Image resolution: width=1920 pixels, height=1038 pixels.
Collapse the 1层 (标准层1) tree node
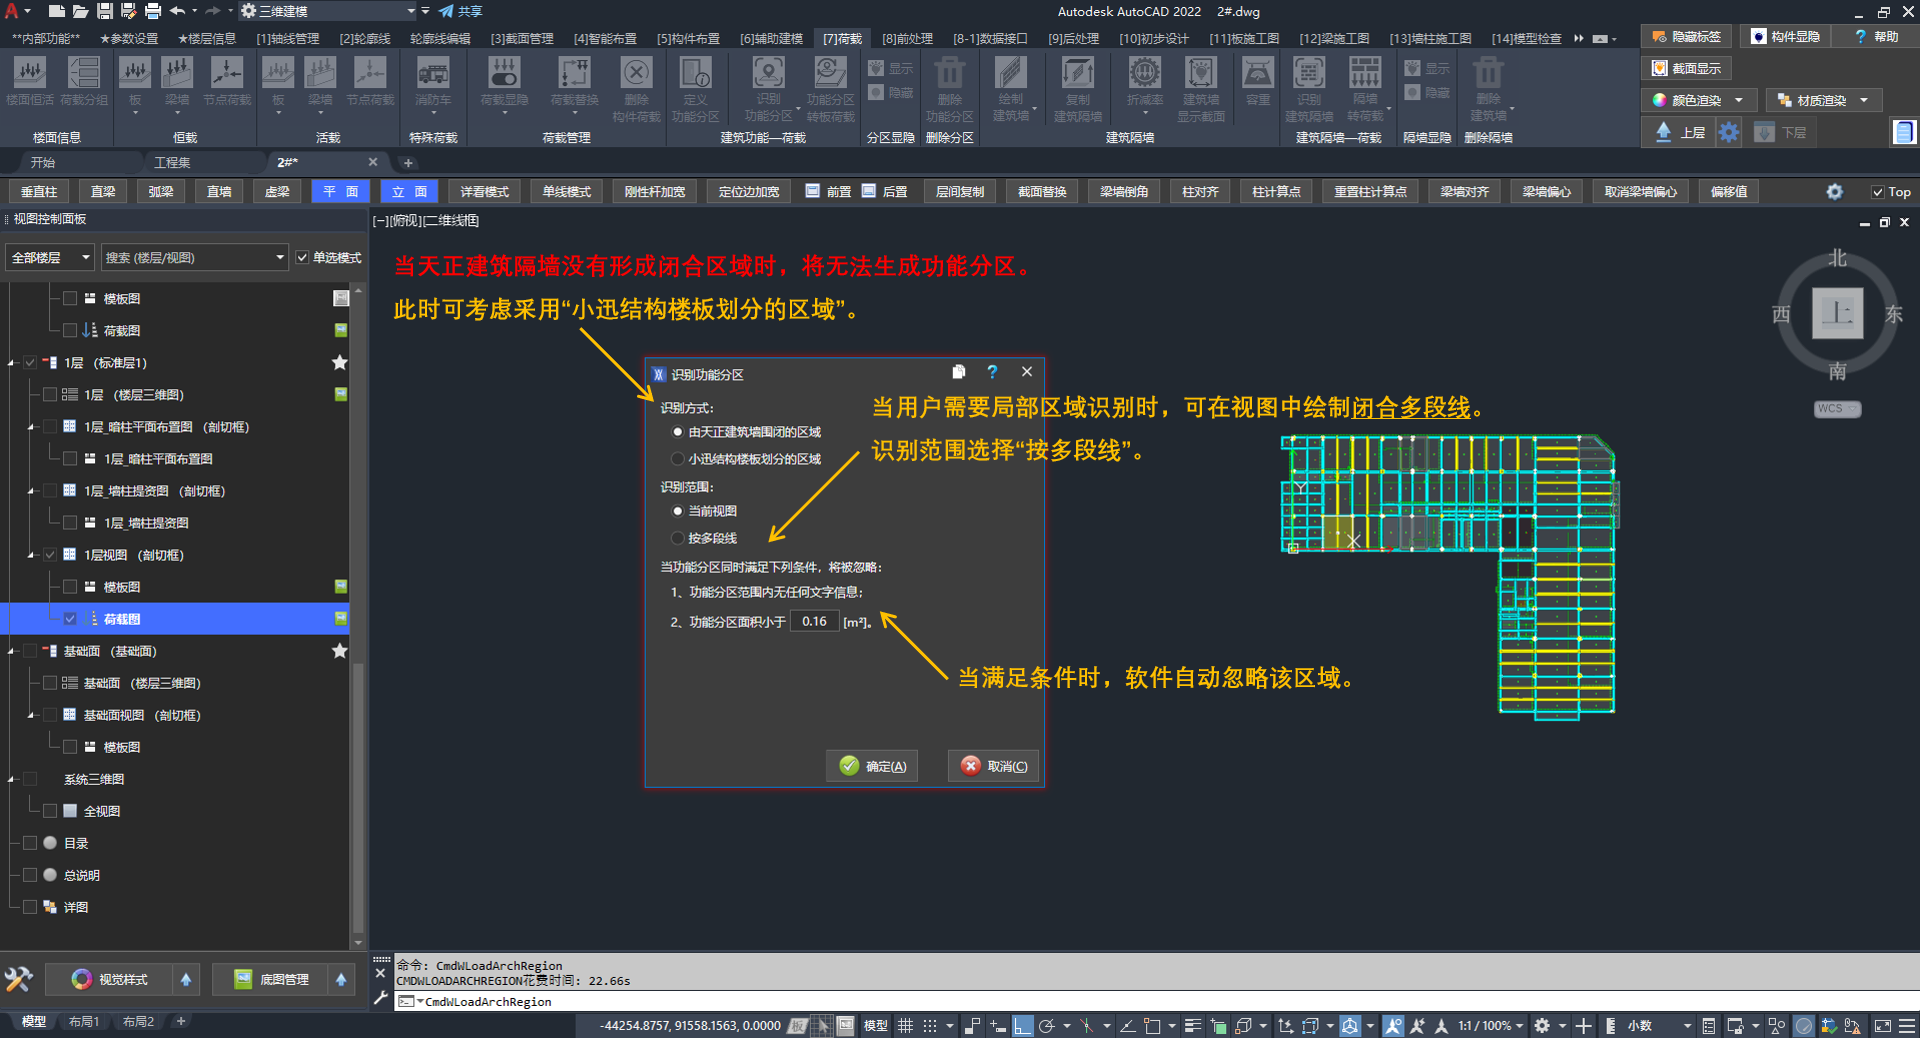click(12, 363)
